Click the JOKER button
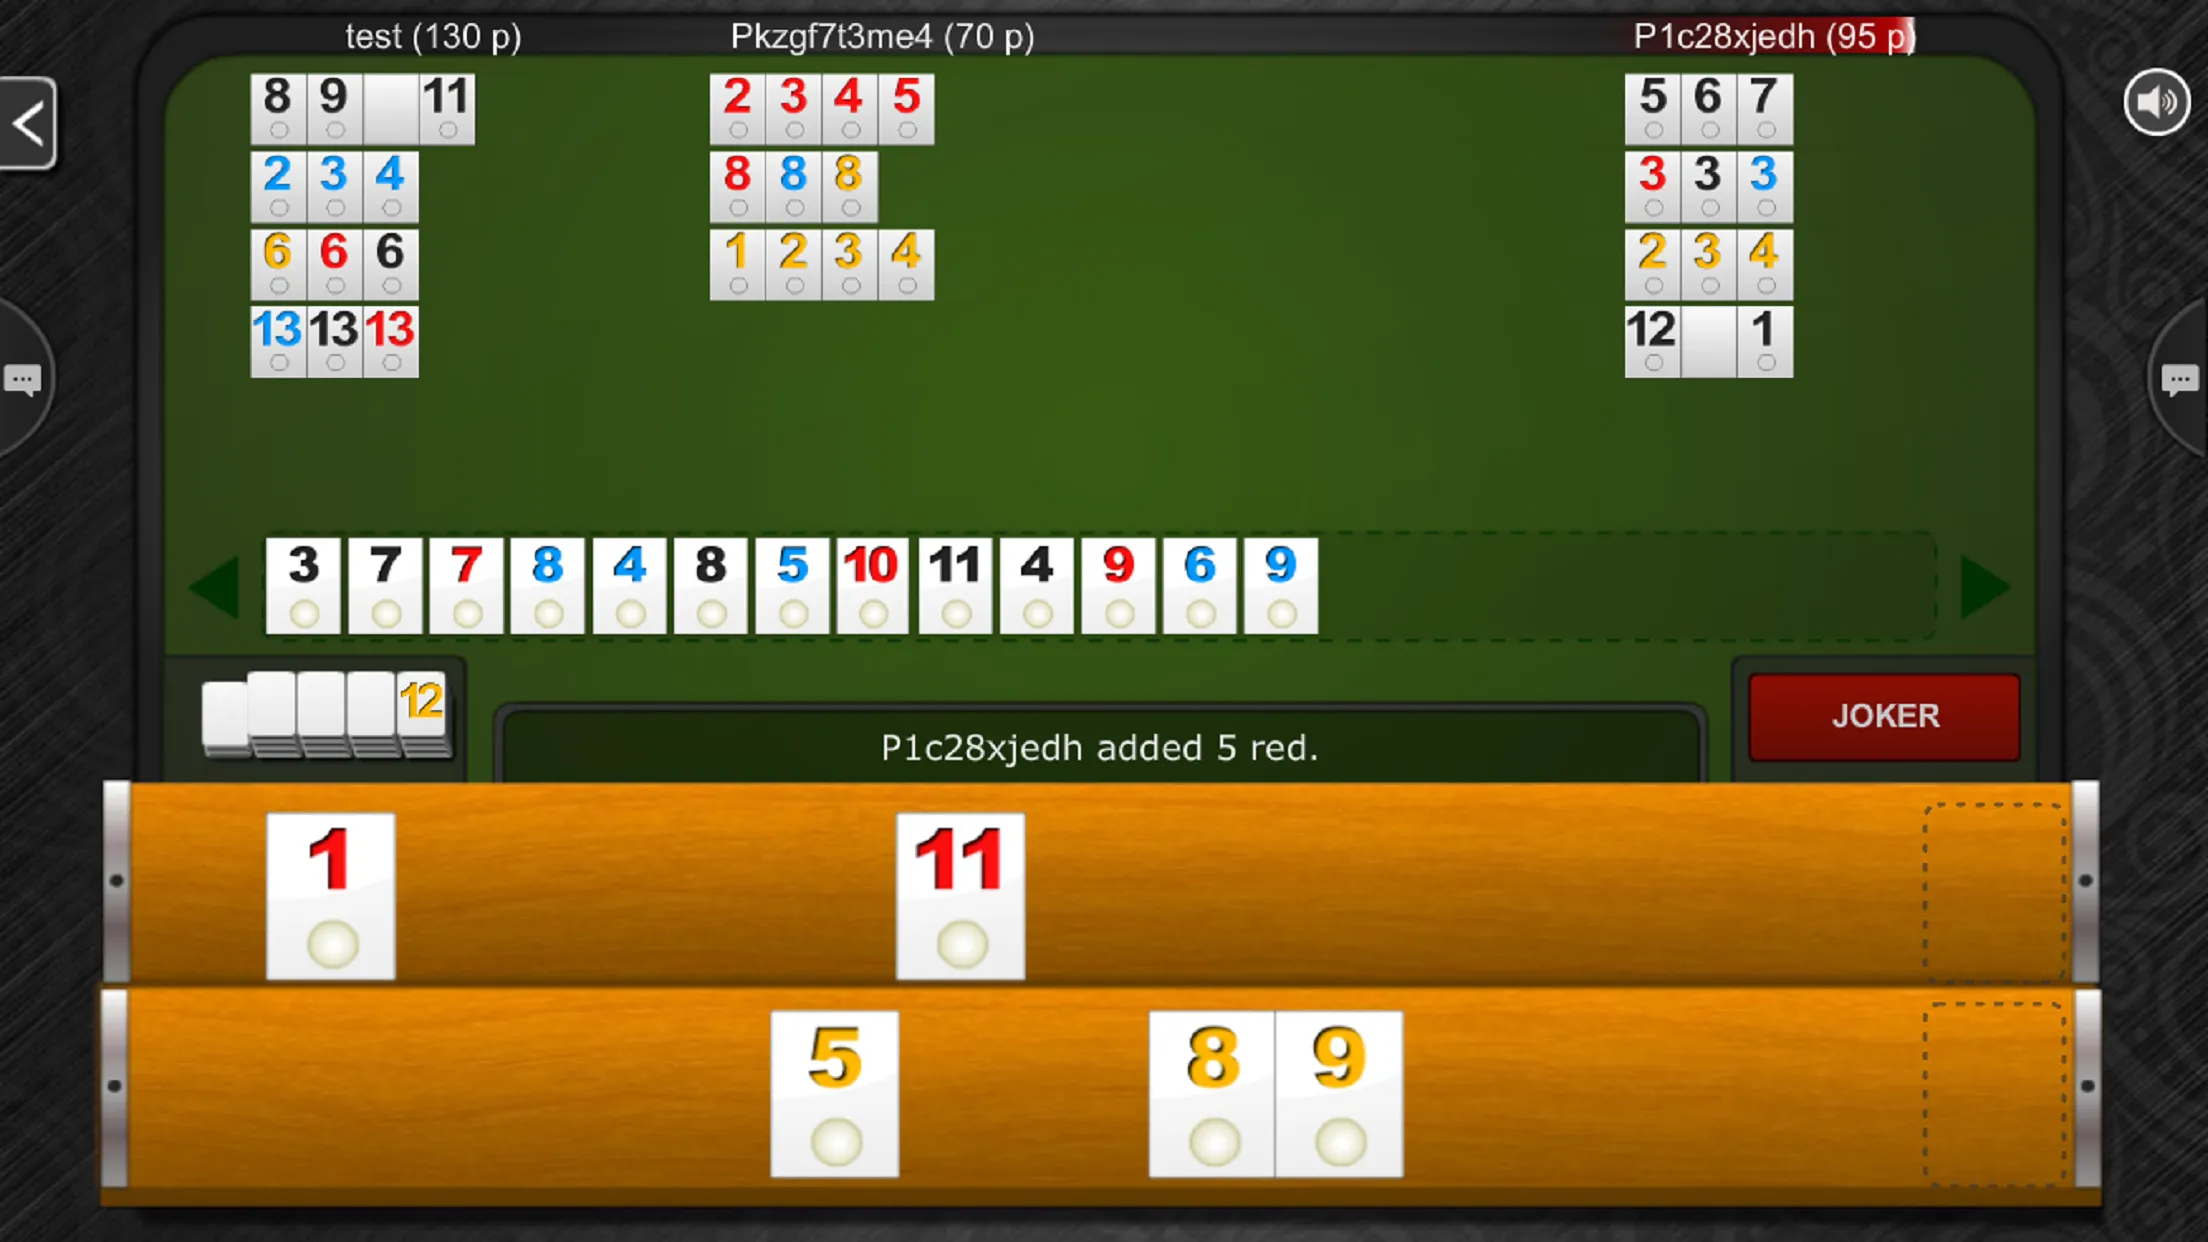 pyautogui.click(x=1885, y=714)
